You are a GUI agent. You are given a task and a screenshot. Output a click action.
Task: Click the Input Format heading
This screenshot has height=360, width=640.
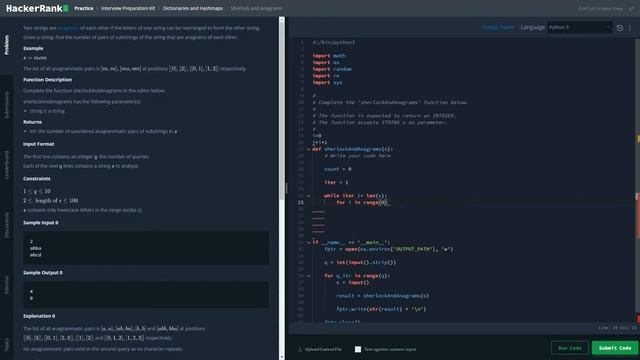pos(38,144)
